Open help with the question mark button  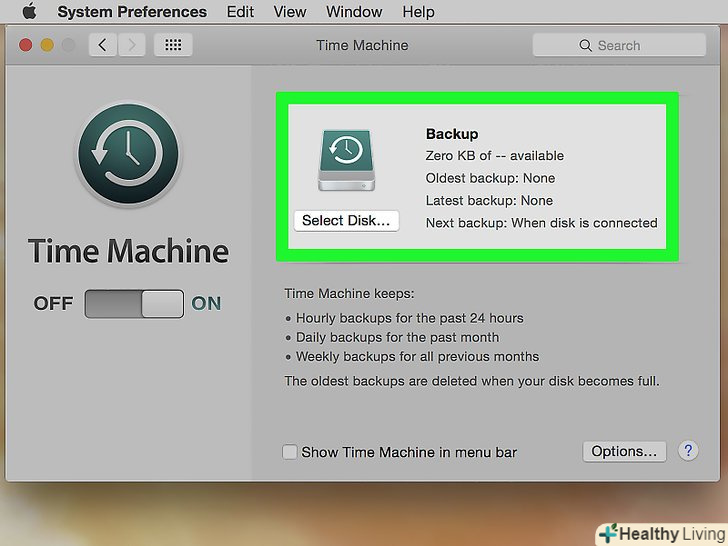687,451
